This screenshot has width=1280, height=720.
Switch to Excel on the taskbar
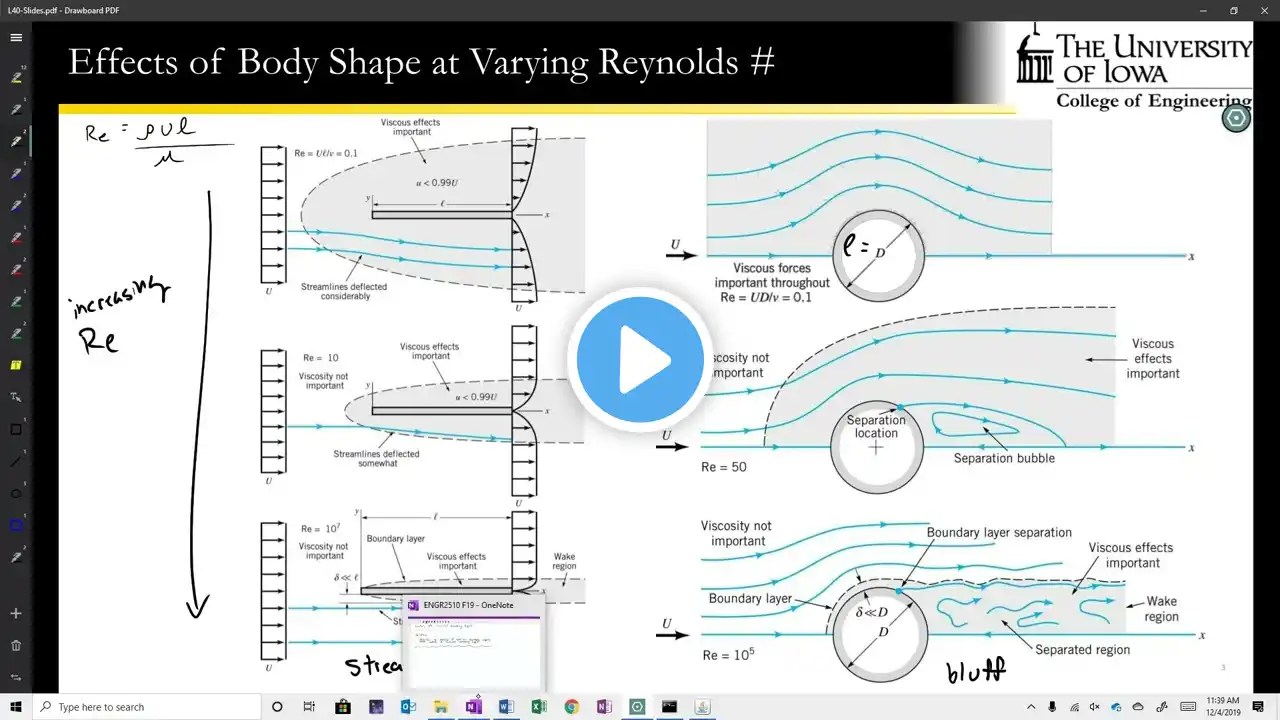click(x=539, y=707)
